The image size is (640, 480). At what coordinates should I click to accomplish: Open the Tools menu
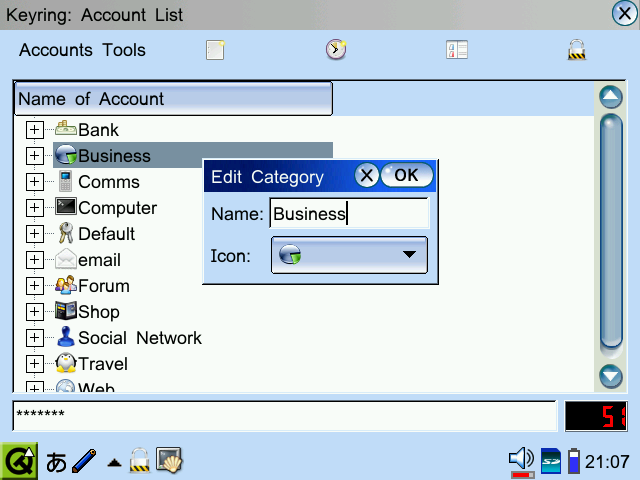click(x=123, y=50)
